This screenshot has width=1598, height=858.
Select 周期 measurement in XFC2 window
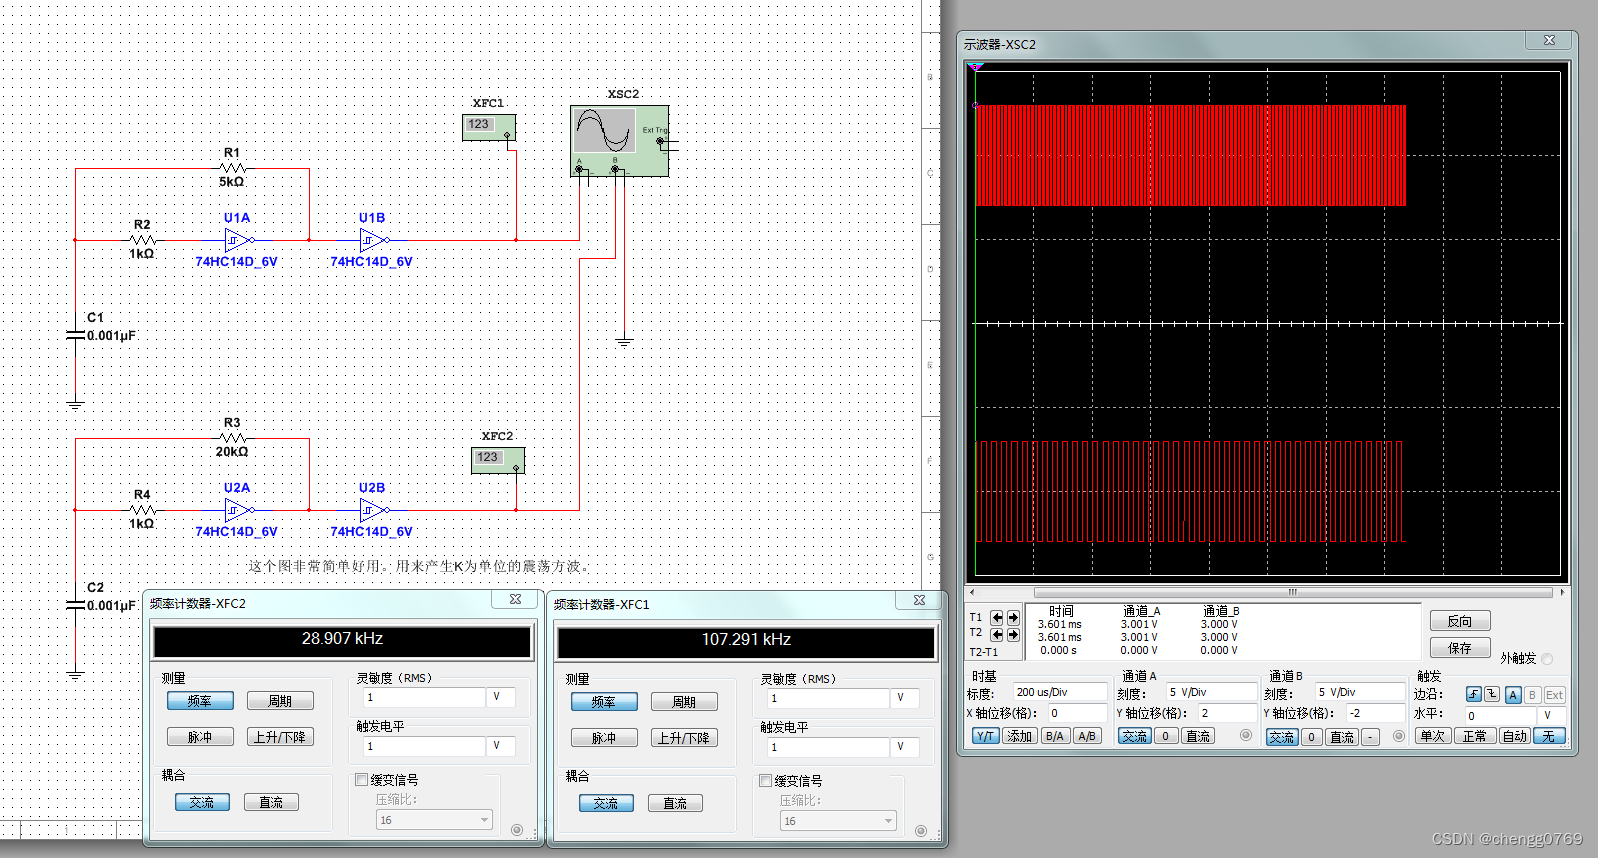280,701
